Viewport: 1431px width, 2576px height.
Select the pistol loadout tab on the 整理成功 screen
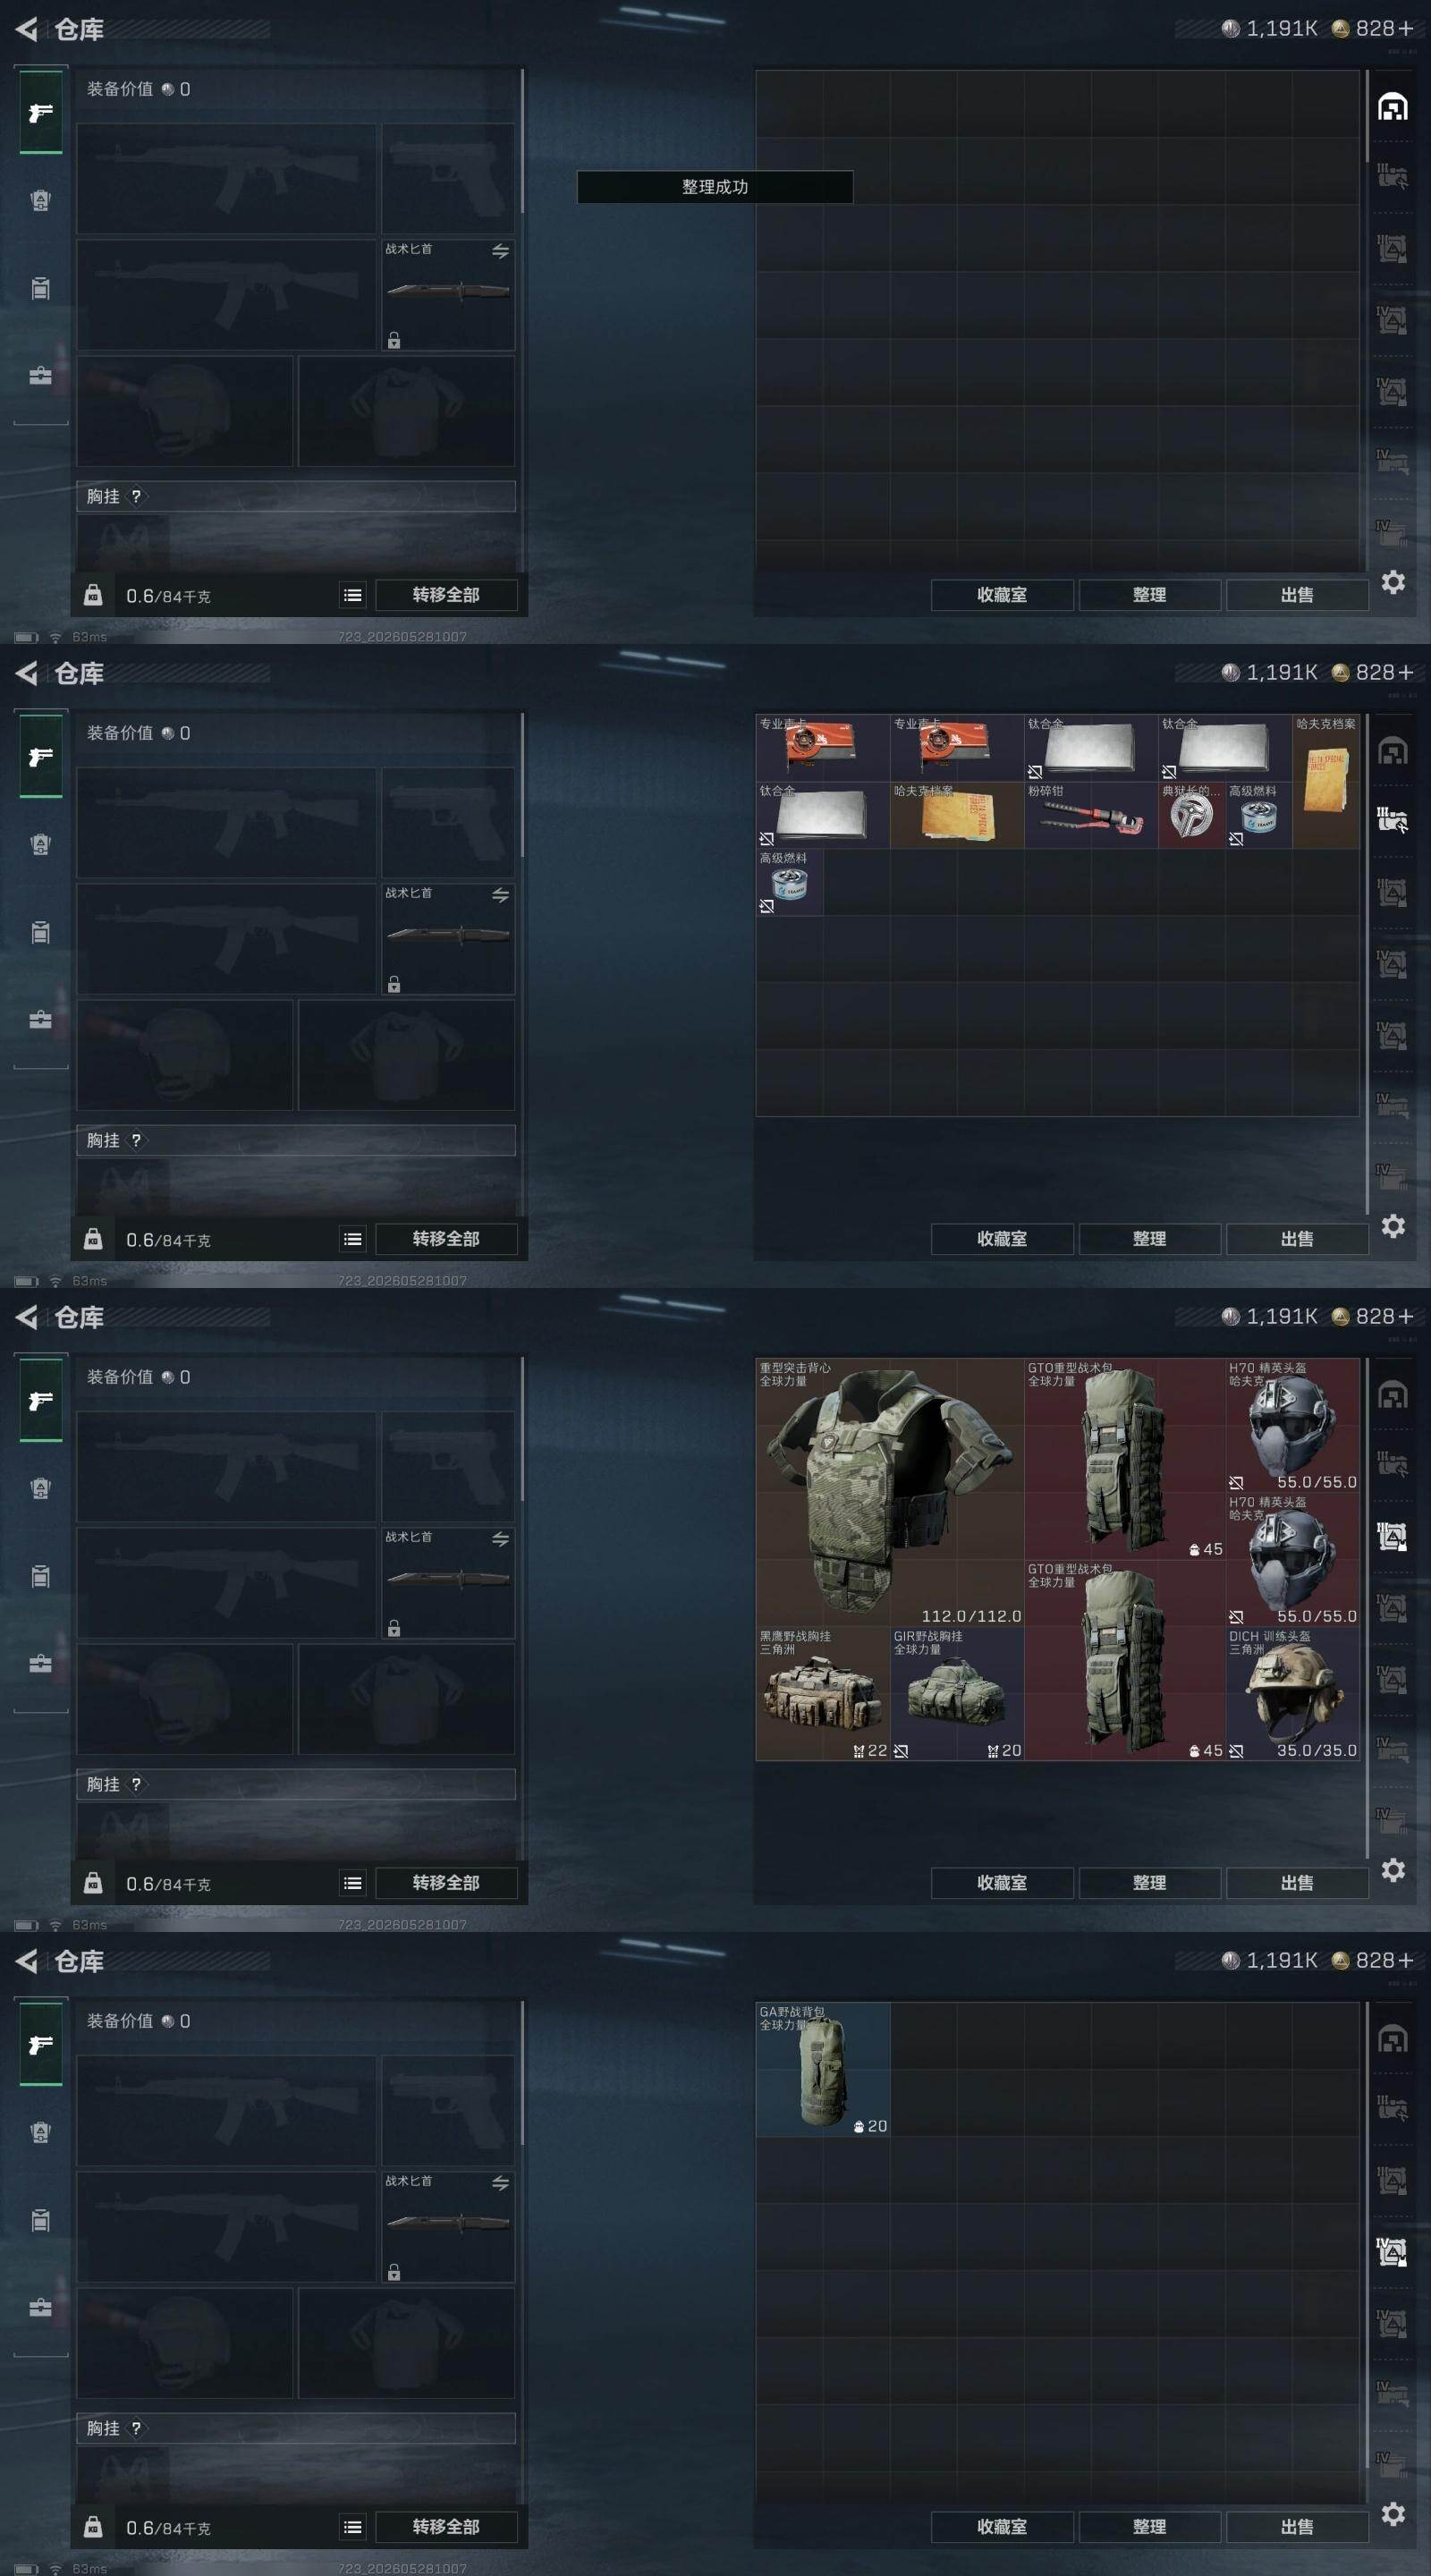41,113
